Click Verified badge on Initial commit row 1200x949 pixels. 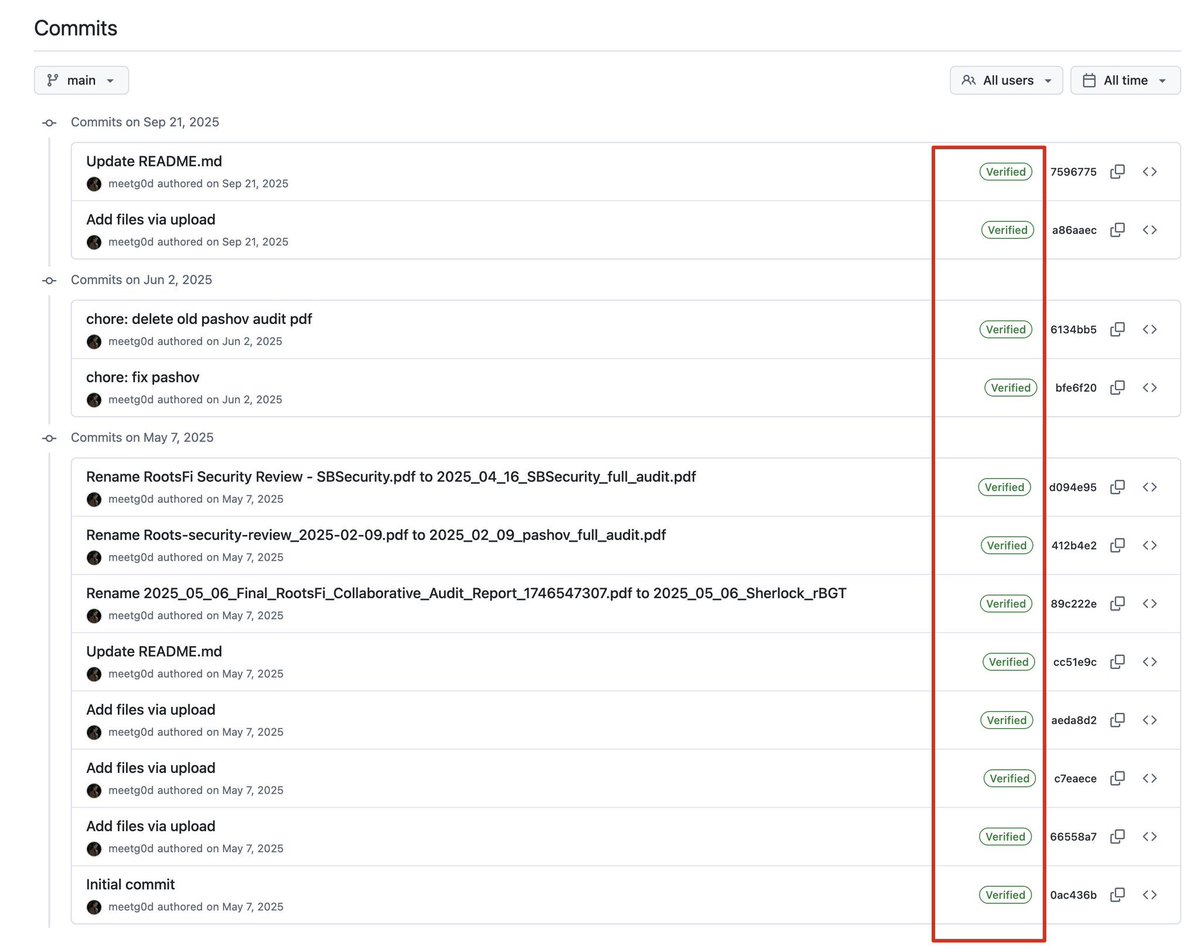1005,894
